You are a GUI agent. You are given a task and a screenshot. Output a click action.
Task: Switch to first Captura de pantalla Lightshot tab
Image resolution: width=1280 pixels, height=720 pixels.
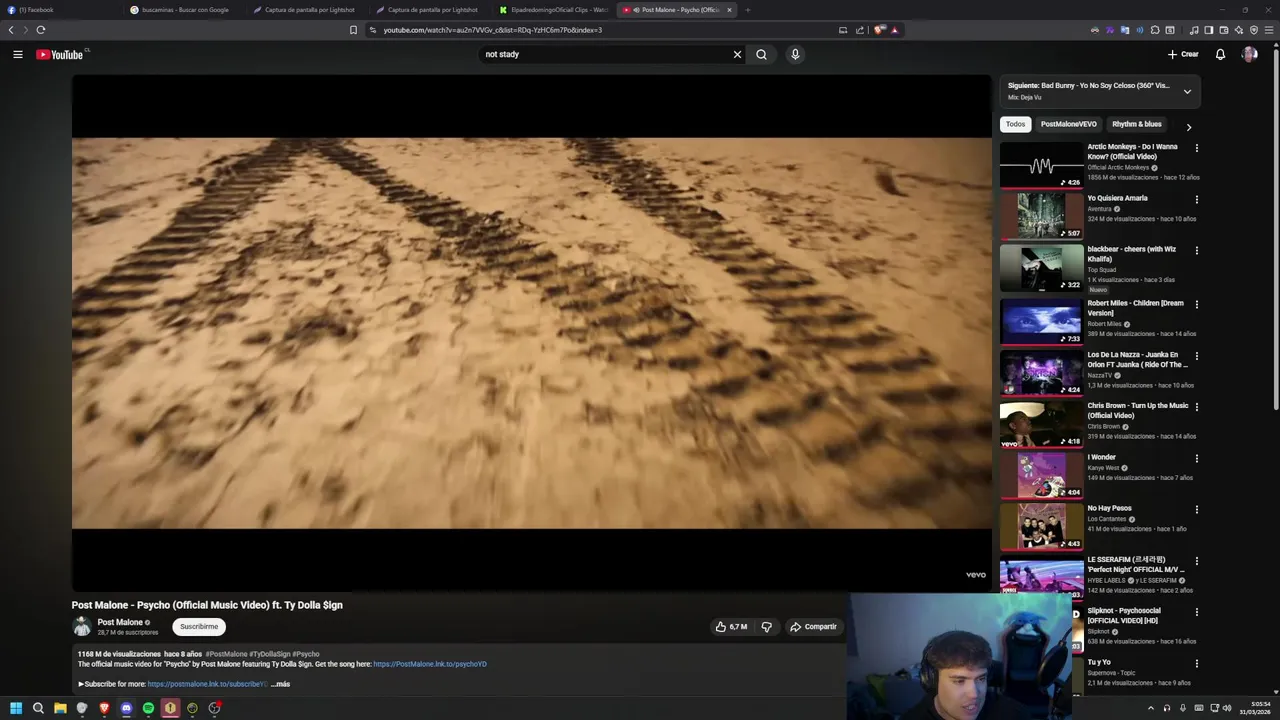pyautogui.click(x=307, y=10)
